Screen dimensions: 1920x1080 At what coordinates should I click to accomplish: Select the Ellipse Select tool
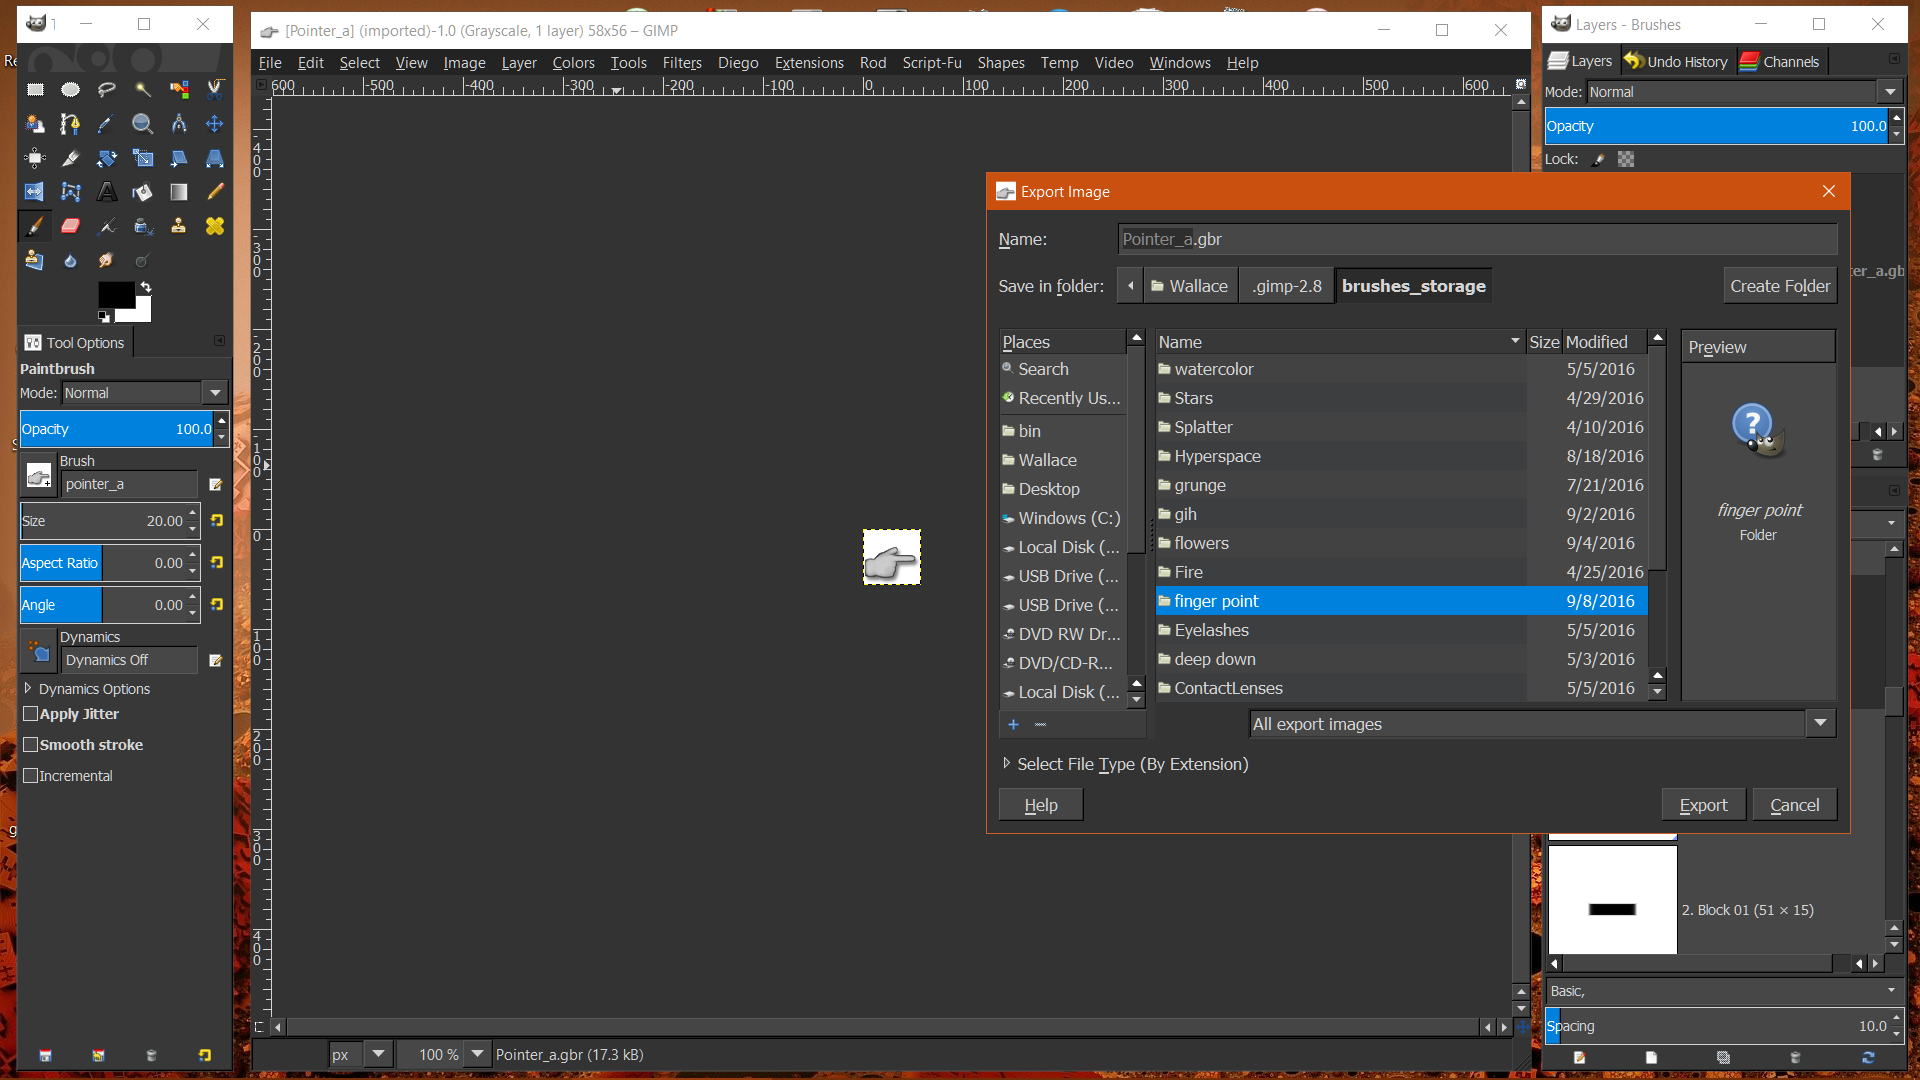click(x=70, y=90)
